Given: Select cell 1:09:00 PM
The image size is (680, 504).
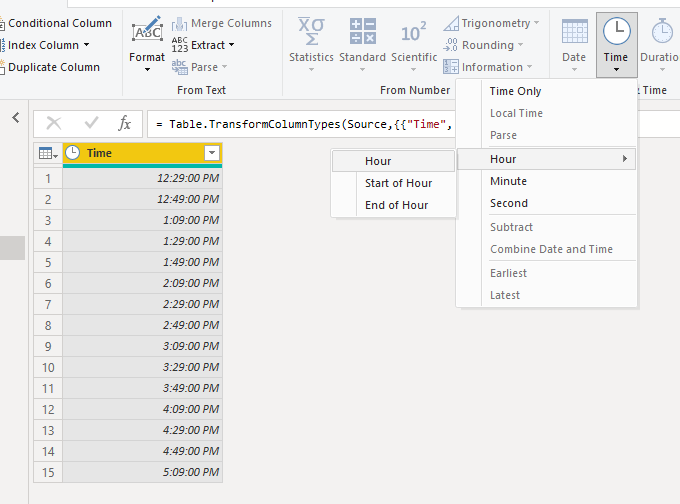Looking at the screenshot, I should tap(142, 220).
